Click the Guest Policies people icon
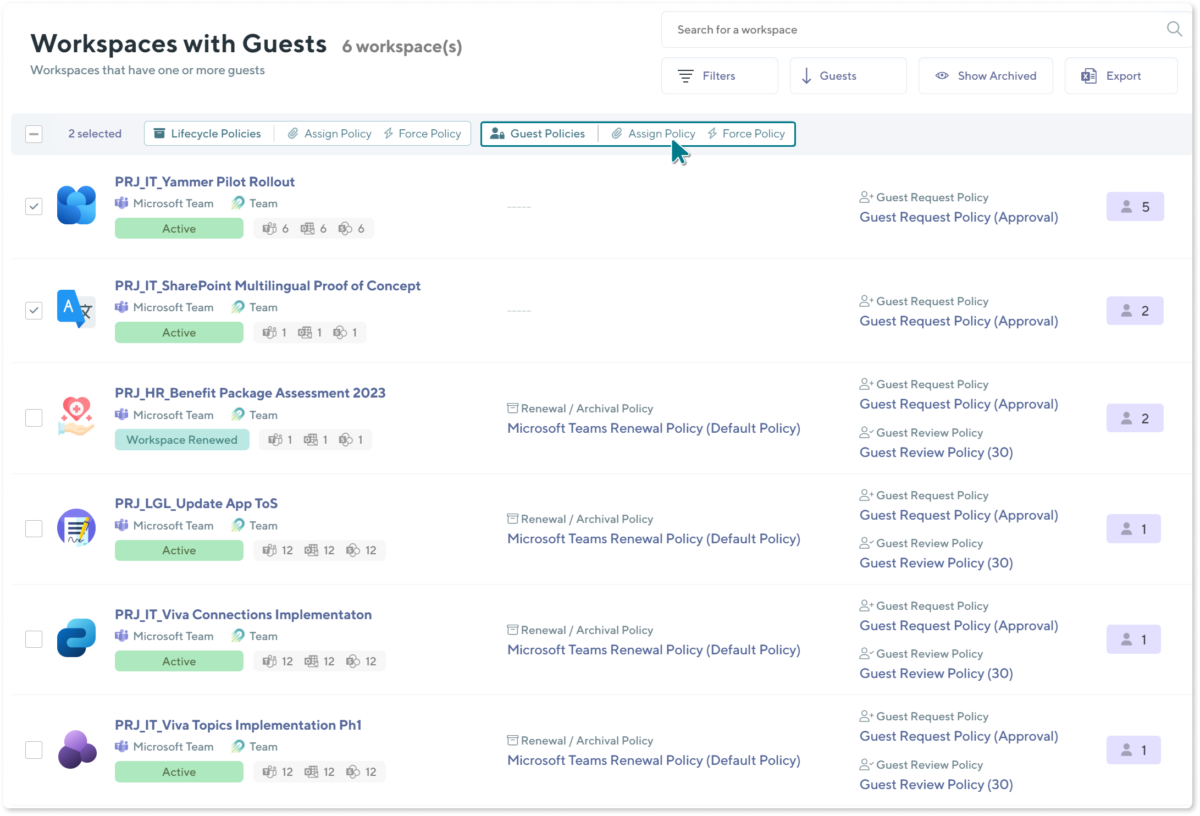 click(x=496, y=133)
